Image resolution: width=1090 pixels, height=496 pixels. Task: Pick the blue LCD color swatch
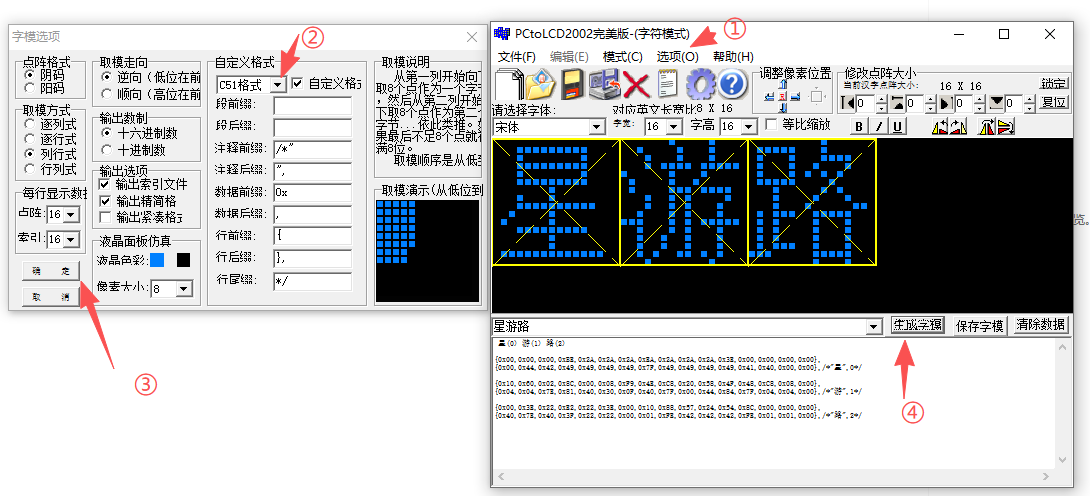pyautogui.click(x=158, y=260)
